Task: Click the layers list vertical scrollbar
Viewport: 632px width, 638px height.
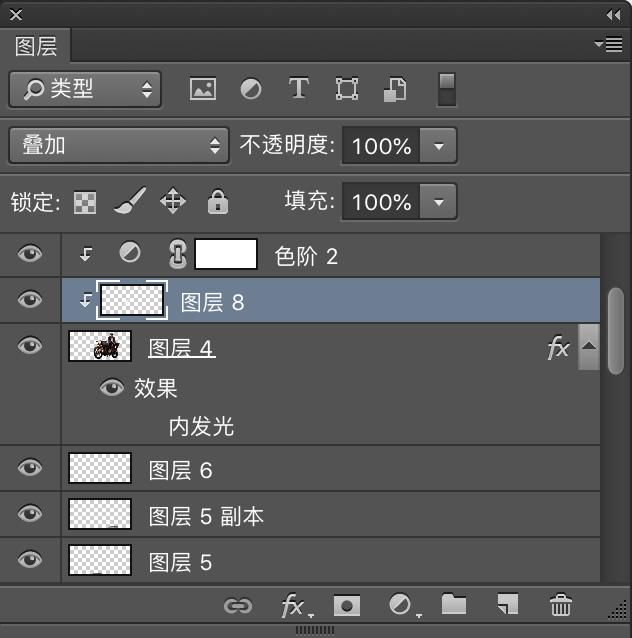Action: pyautogui.click(x=616, y=331)
